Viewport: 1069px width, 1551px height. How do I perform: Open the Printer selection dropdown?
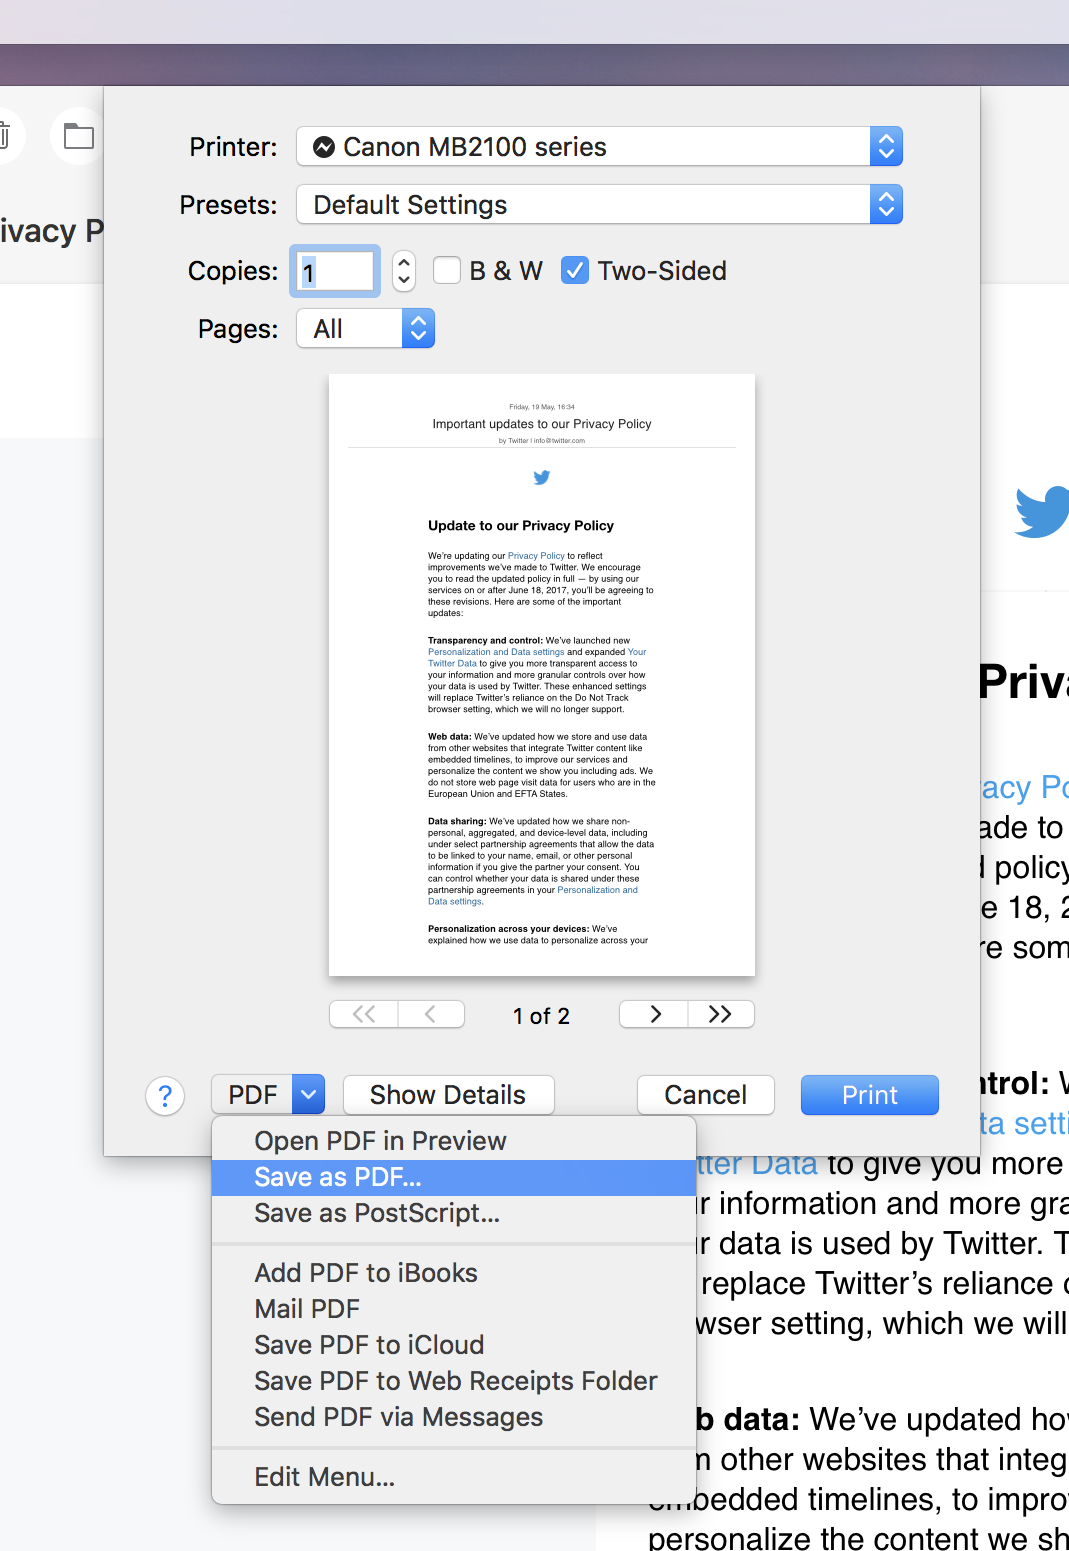pyautogui.click(x=599, y=147)
